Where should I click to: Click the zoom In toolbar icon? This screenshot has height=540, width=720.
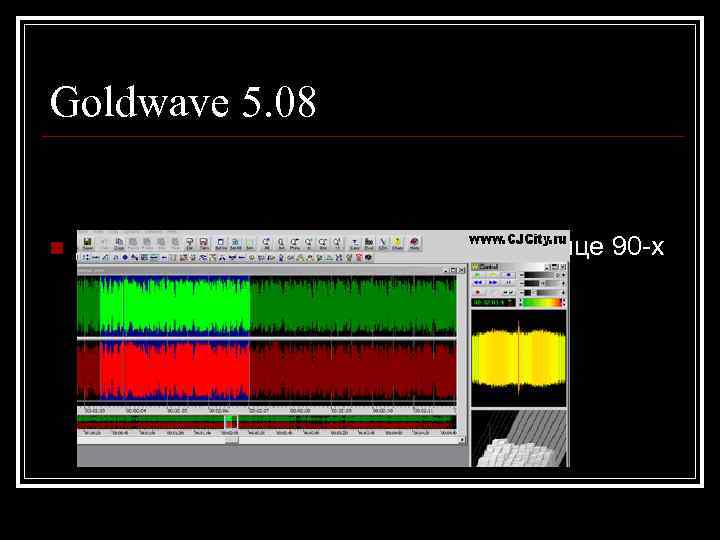[309, 243]
